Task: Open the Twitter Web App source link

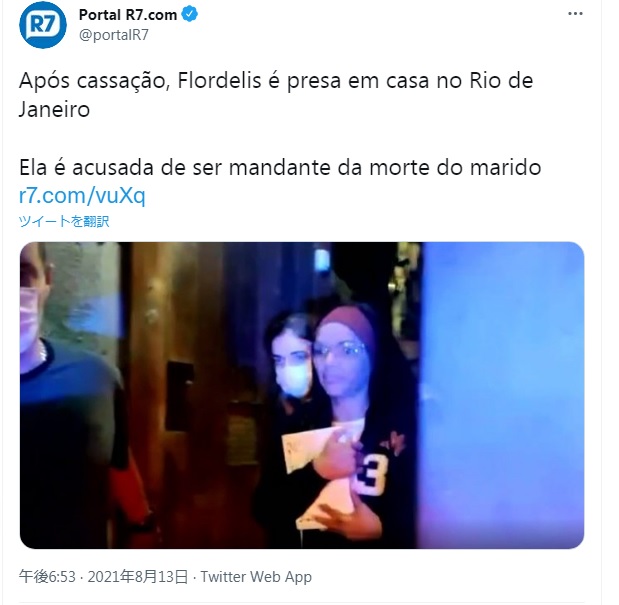Action: pyautogui.click(x=256, y=577)
